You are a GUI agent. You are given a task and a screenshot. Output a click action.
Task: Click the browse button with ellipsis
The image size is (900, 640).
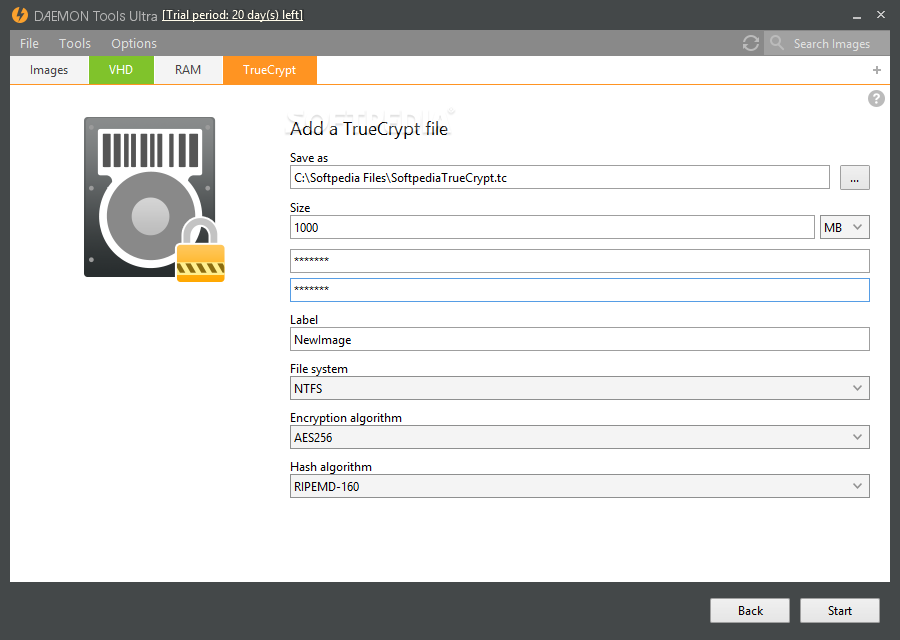click(855, 177)
